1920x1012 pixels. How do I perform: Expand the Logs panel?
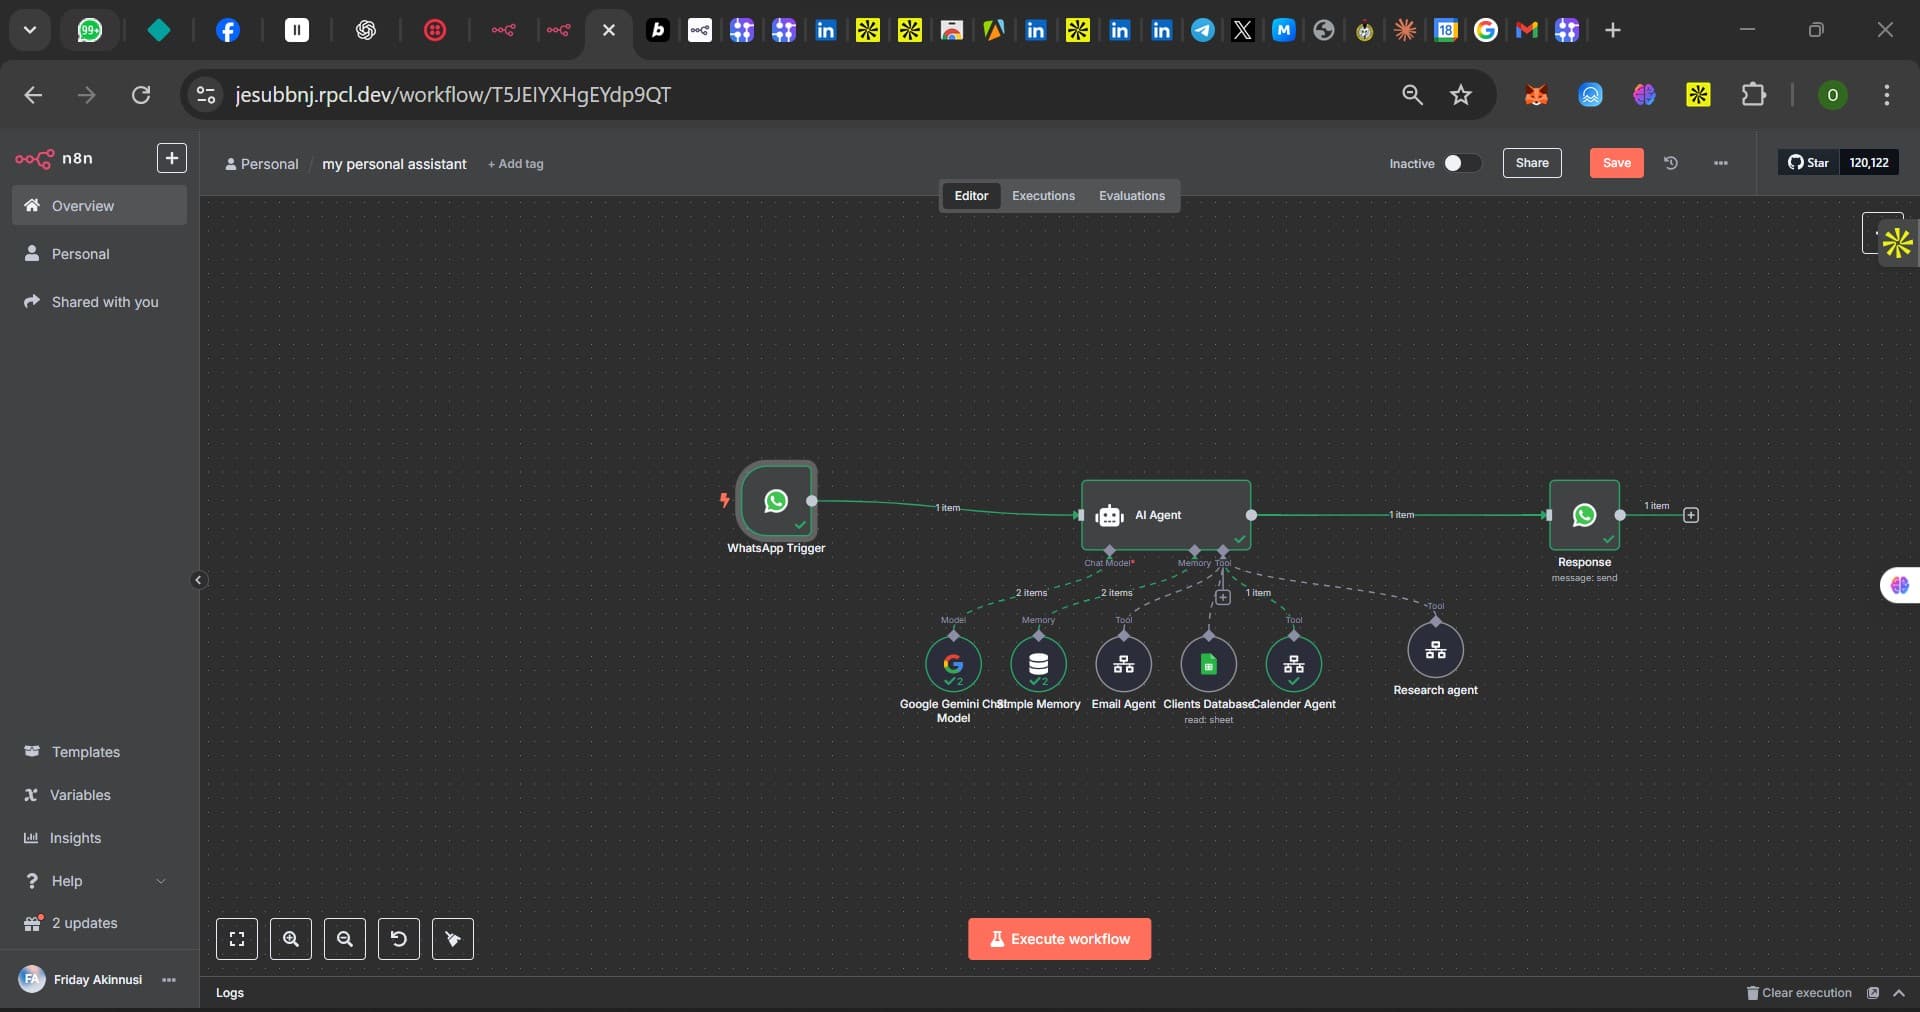coord(1899,993)
